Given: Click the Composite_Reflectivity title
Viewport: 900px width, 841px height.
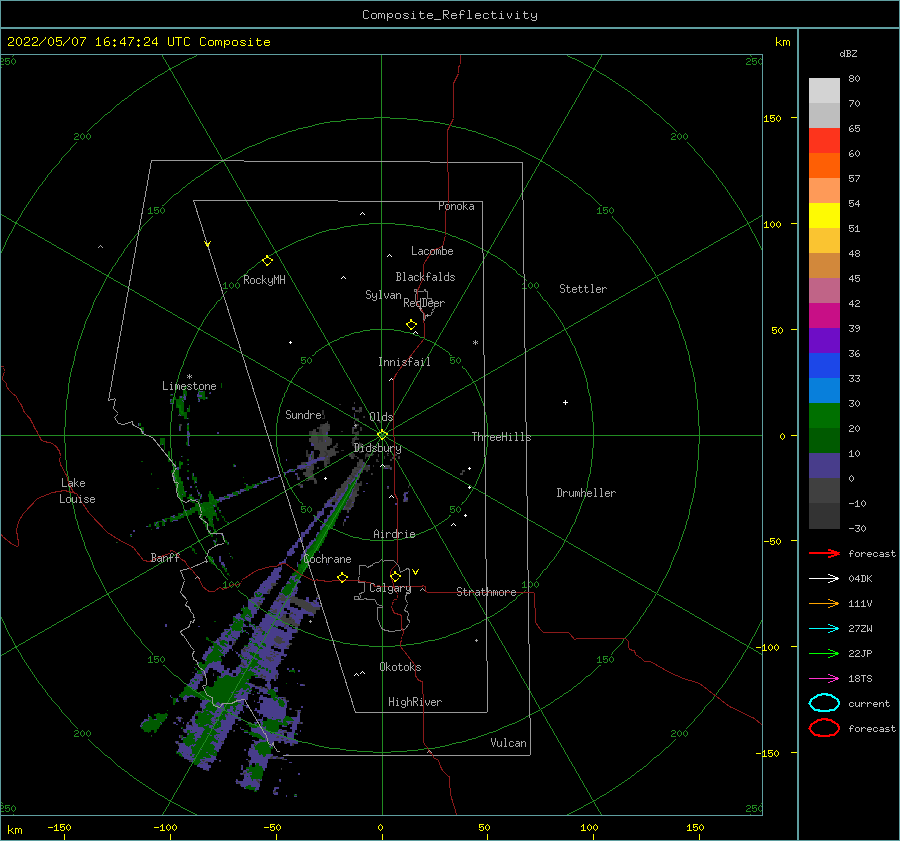Looking at the screenshot, I should point(449,15).
